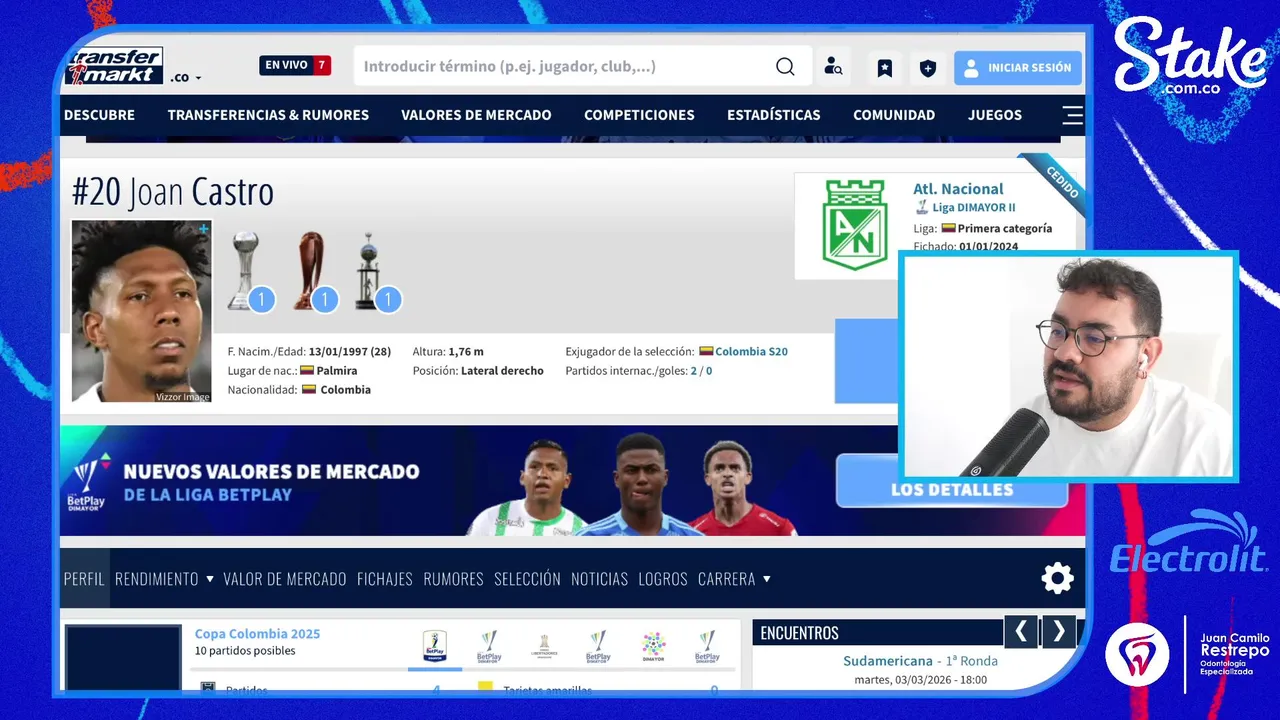Click Joan Castro's profile photo
This screenshot has height=720, width=1280.
click(141, 311)
